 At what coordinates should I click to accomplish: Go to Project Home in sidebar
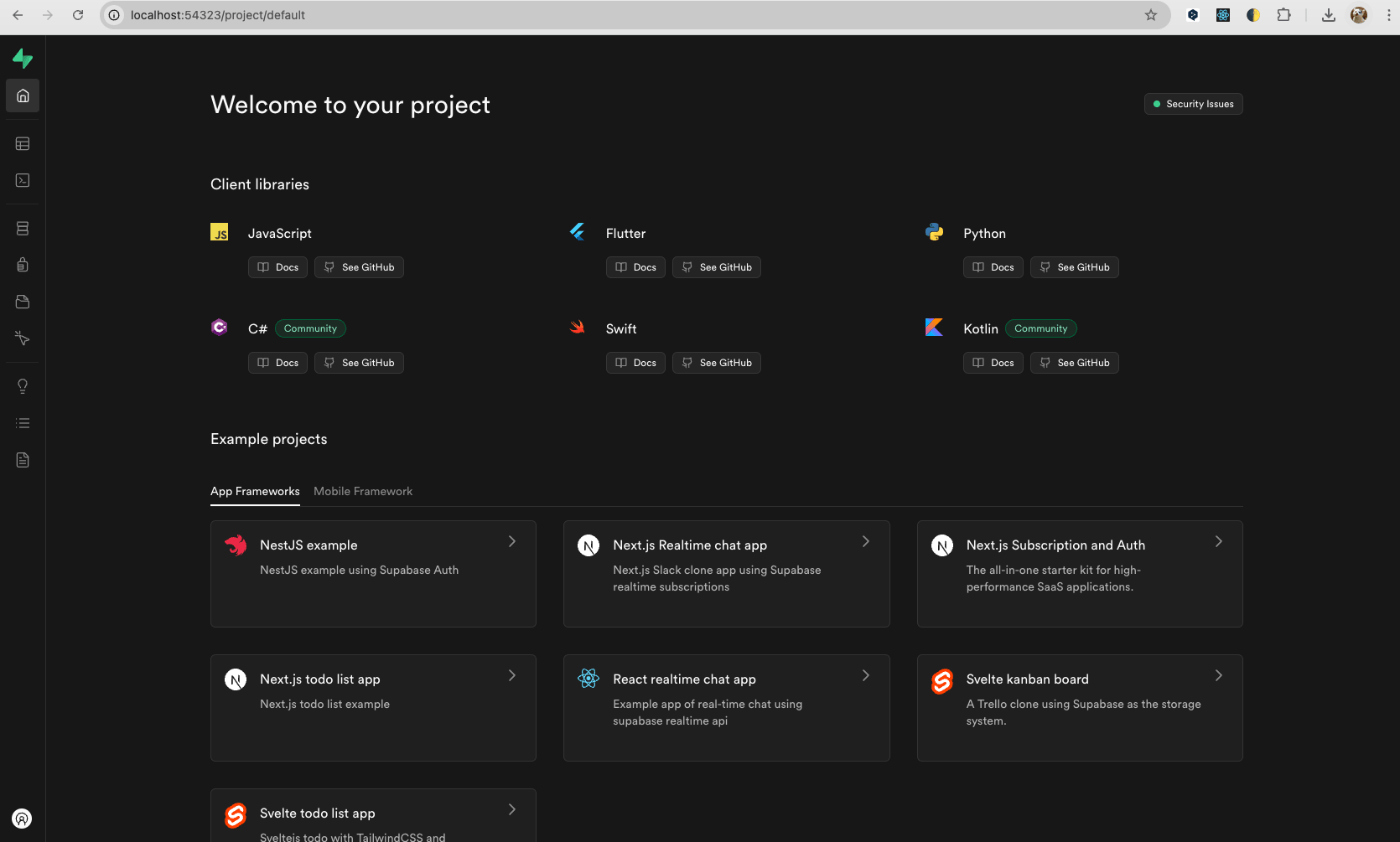coord(22,96)
